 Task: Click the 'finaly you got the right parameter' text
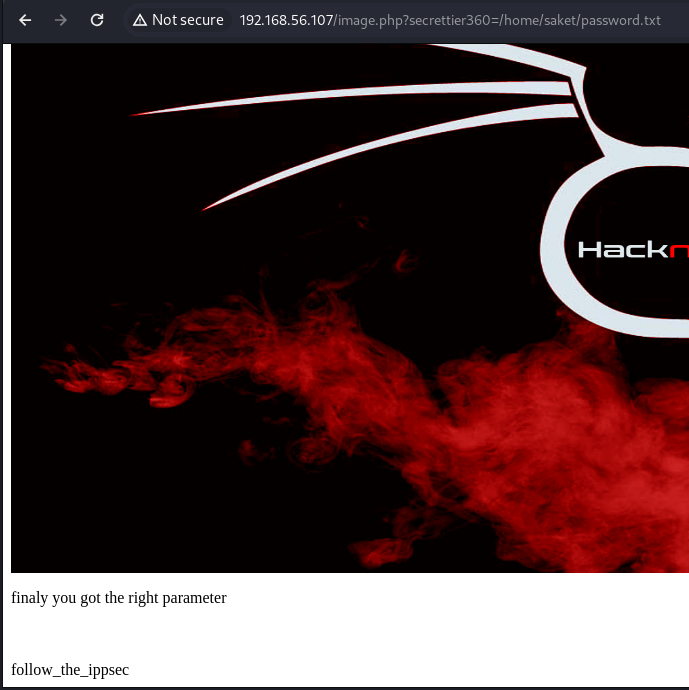pos(119,598)
